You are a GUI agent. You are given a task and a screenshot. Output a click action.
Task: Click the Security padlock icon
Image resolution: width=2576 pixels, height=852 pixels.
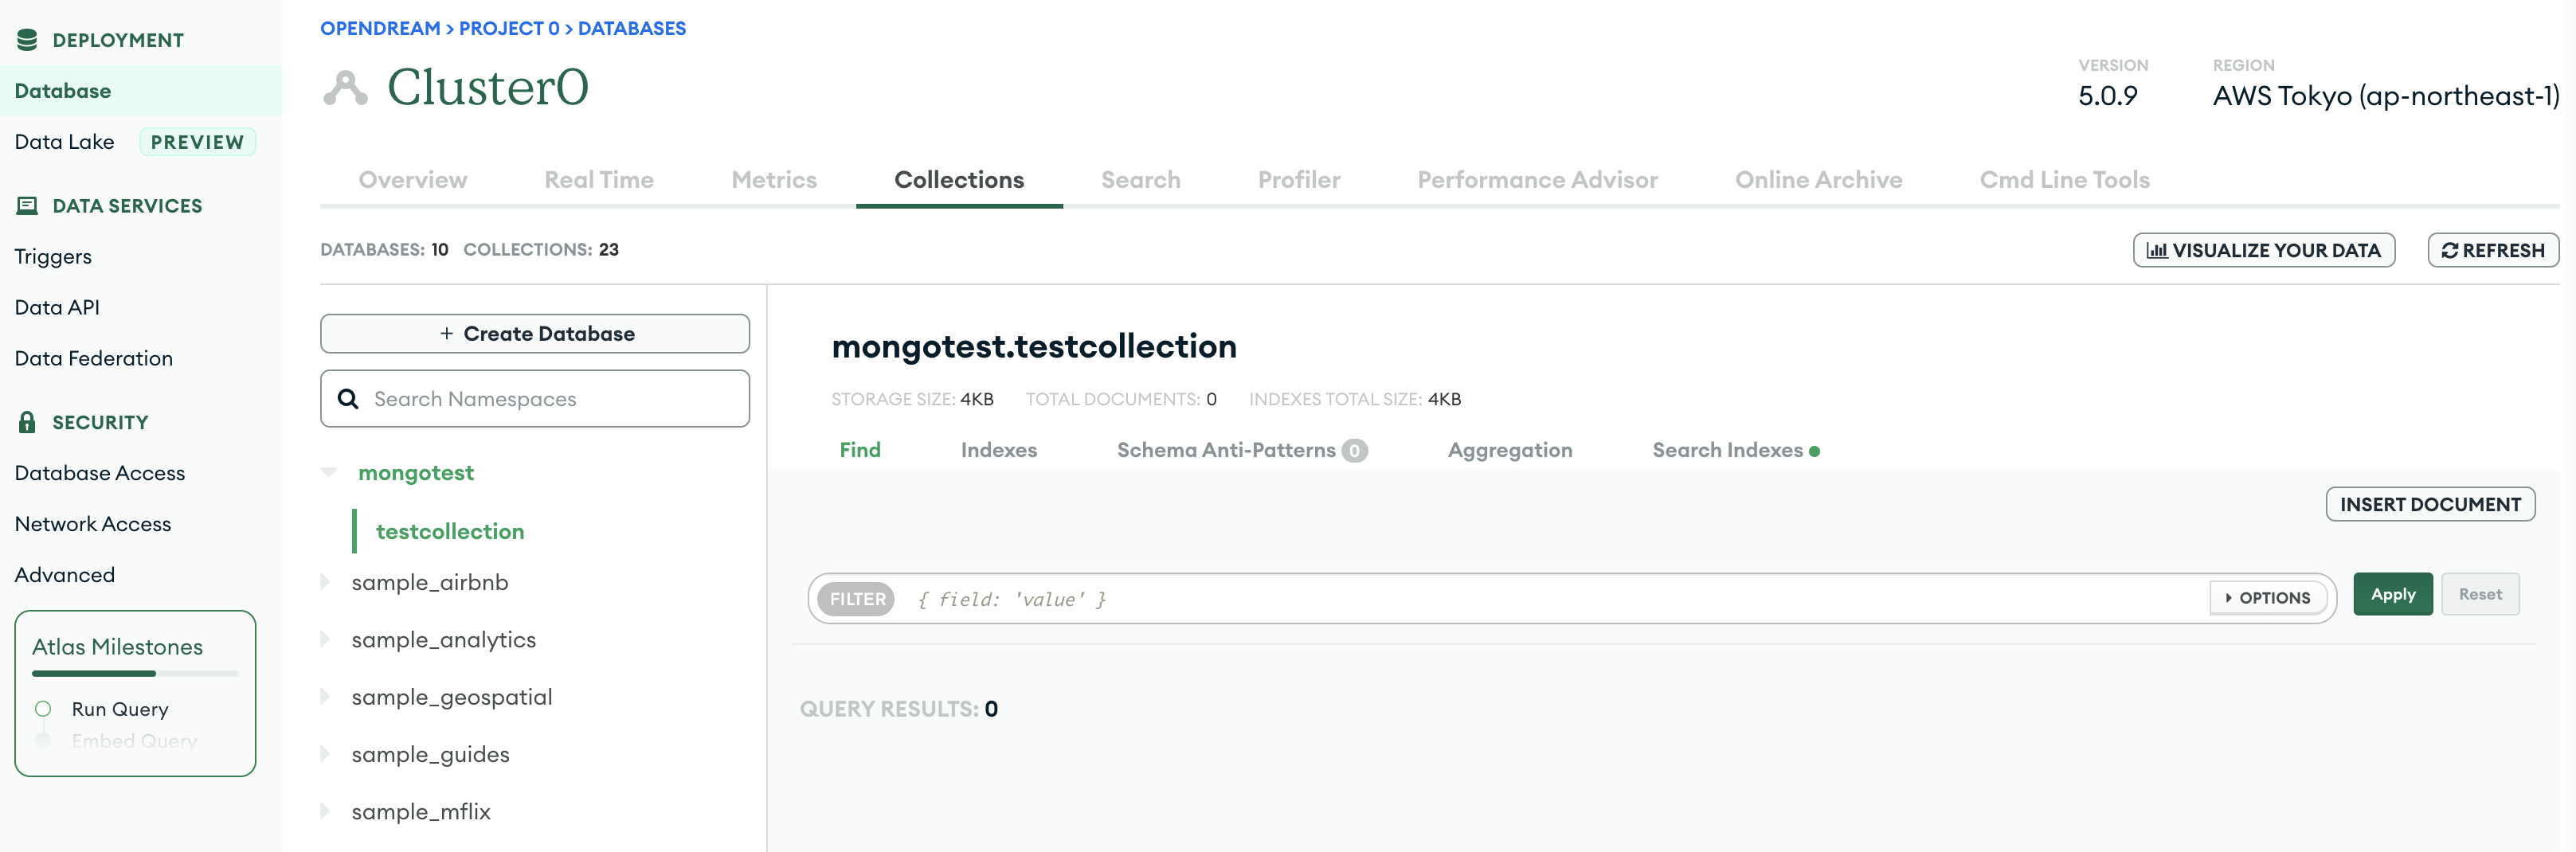(x=27, y=422)
